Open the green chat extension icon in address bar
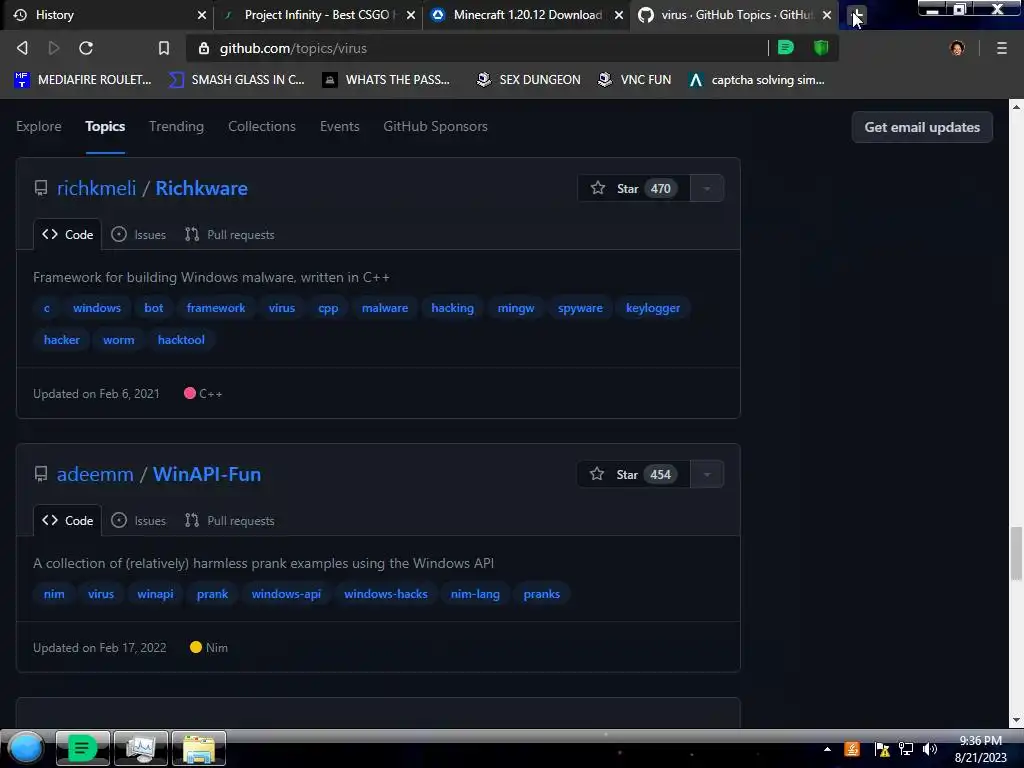This screenshot has height=768, width=1024. click(x=786, y=48)
